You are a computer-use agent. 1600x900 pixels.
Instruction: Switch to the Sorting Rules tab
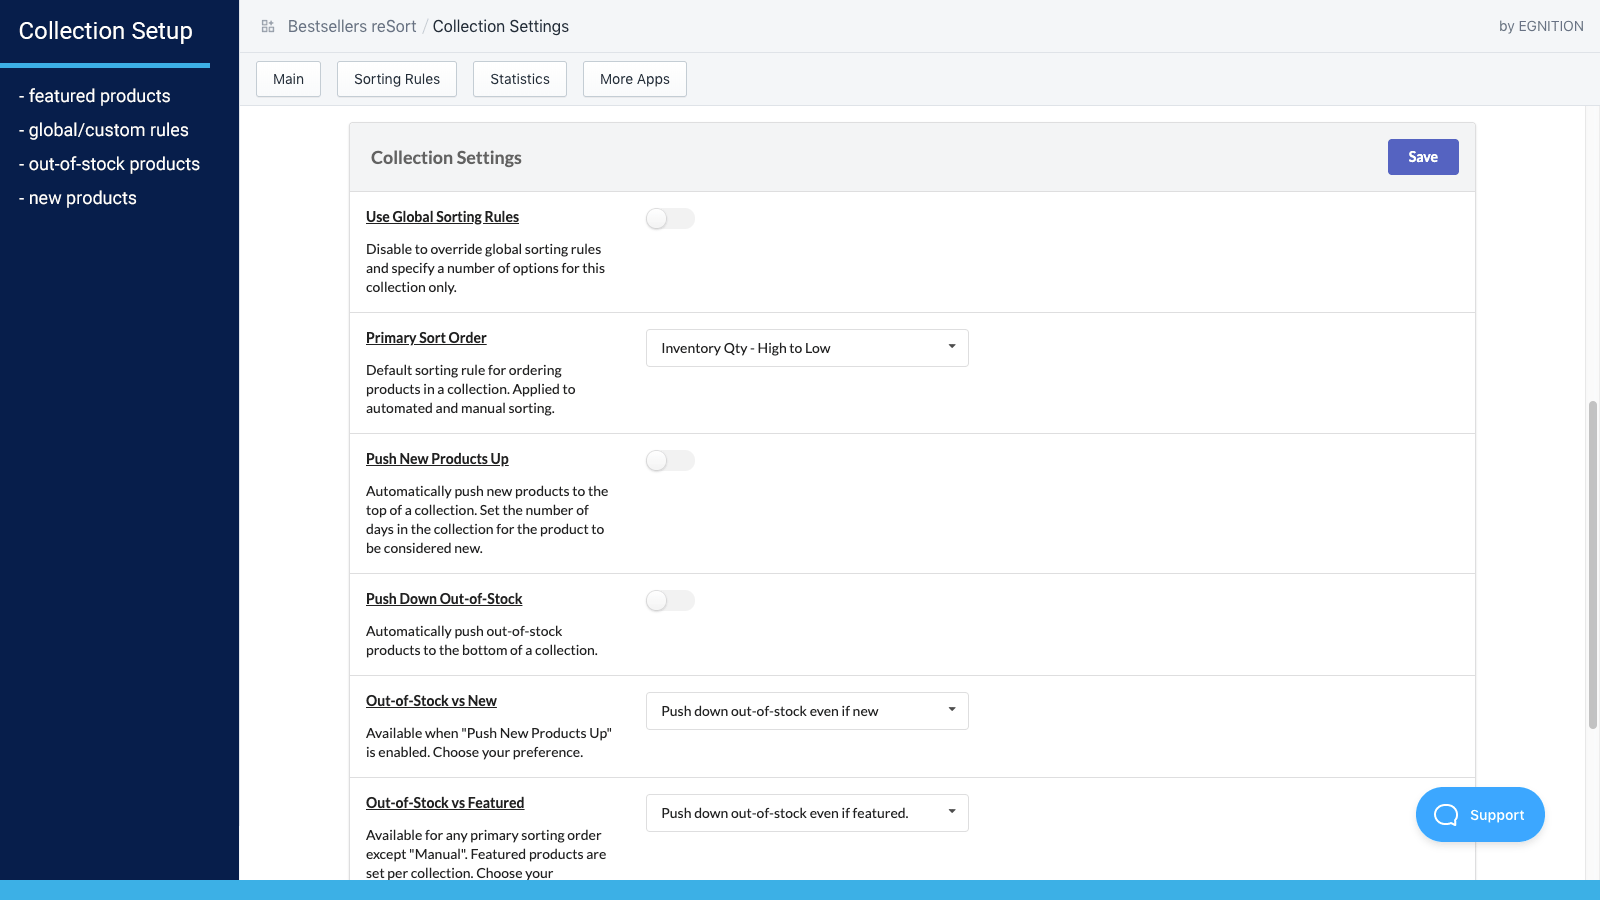coord(397,79)
